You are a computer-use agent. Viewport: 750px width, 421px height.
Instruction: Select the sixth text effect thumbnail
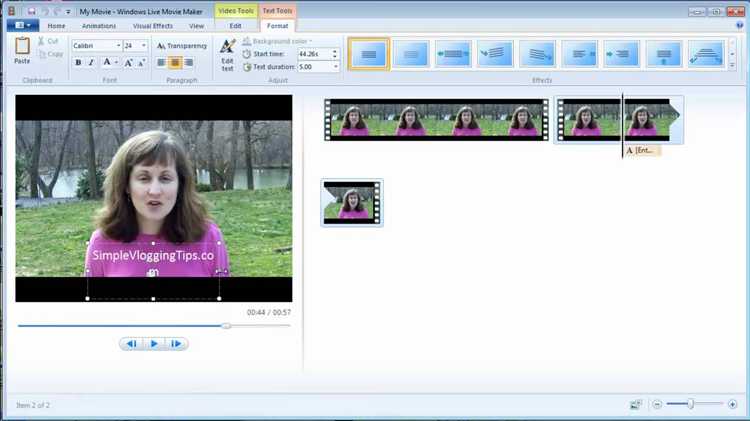pyautogui.click(x=579, y=54)
